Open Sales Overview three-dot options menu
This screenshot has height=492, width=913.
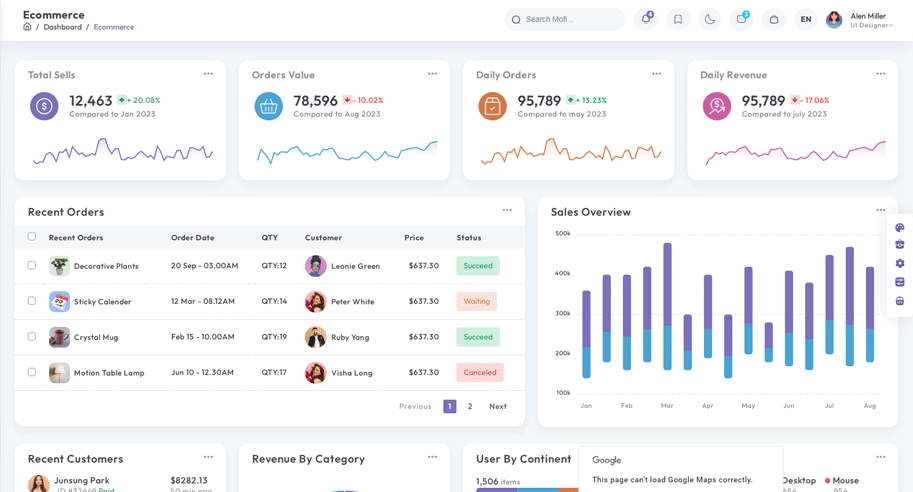[x=880, y=210]
